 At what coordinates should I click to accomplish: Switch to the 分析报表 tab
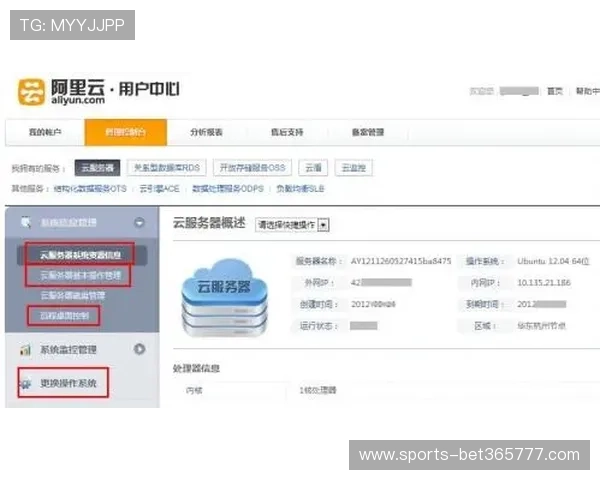tap(206, 132)
